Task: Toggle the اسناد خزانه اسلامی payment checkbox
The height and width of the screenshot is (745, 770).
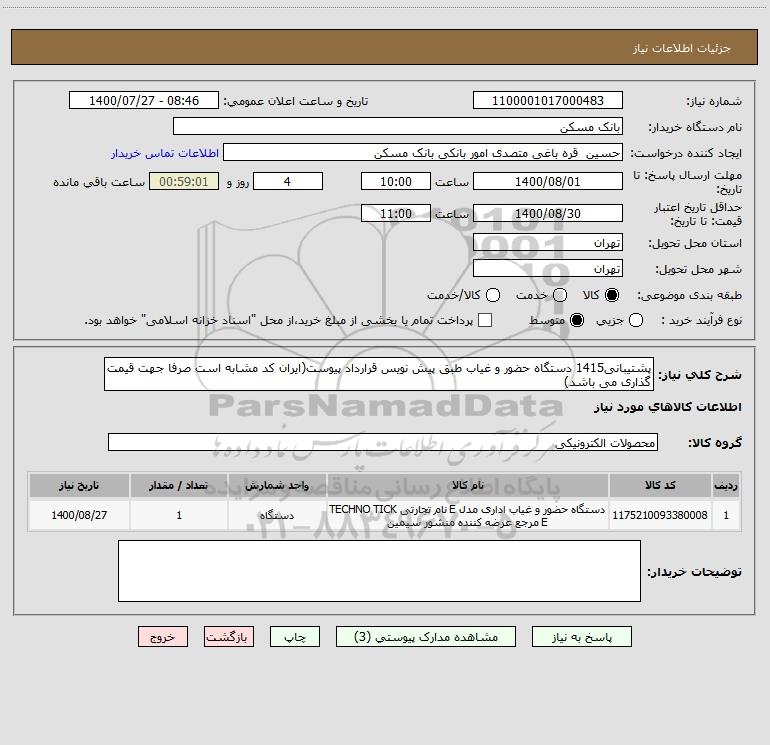Action: pos(485,320)
